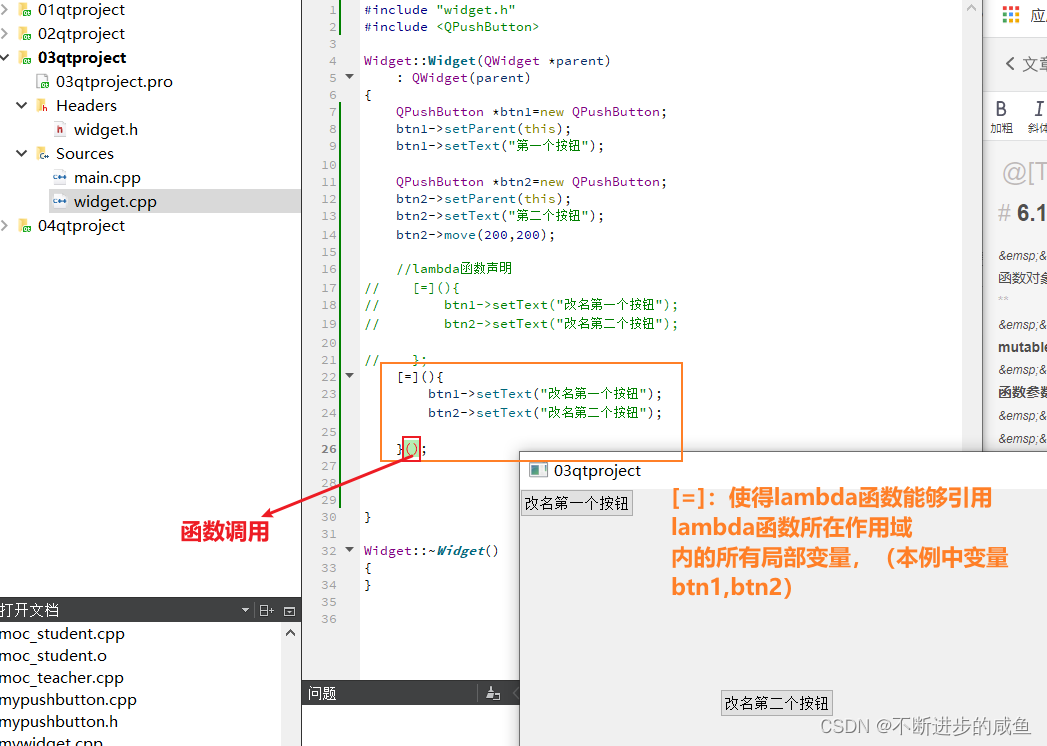Image resolution: width=1047 pixels, height=746 pixels.
Task: Click the main.cpp file icon
Action: 60,178
